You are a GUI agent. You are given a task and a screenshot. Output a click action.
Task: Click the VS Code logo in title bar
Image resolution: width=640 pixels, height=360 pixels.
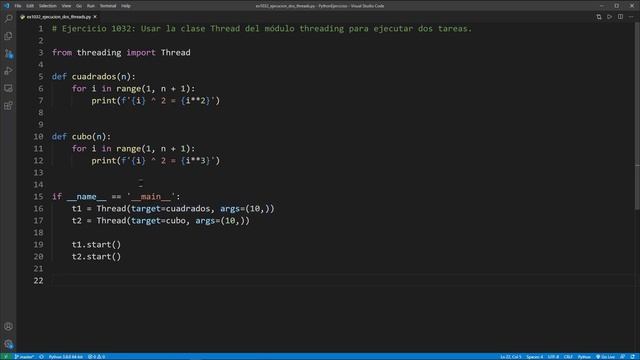click(6, 6)
